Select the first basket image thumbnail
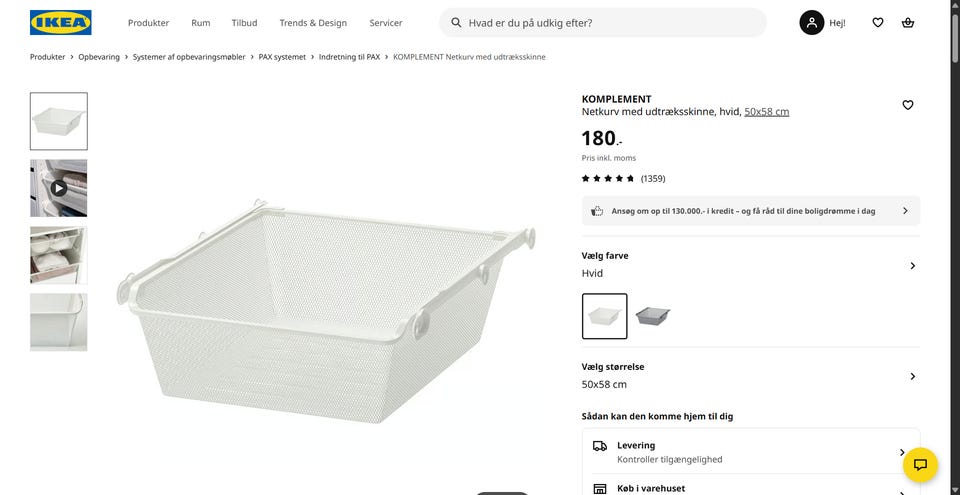The image size is (960, 495). click(x=59, y=121)
